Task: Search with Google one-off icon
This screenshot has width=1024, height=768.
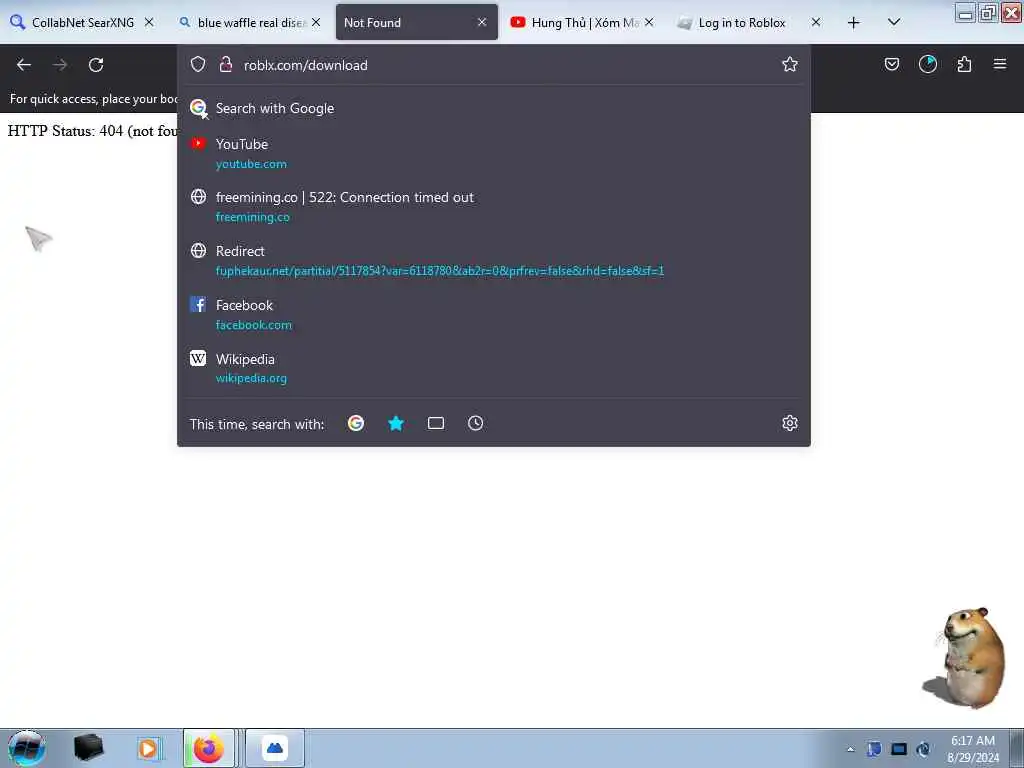Action: [x=356, y=423]
